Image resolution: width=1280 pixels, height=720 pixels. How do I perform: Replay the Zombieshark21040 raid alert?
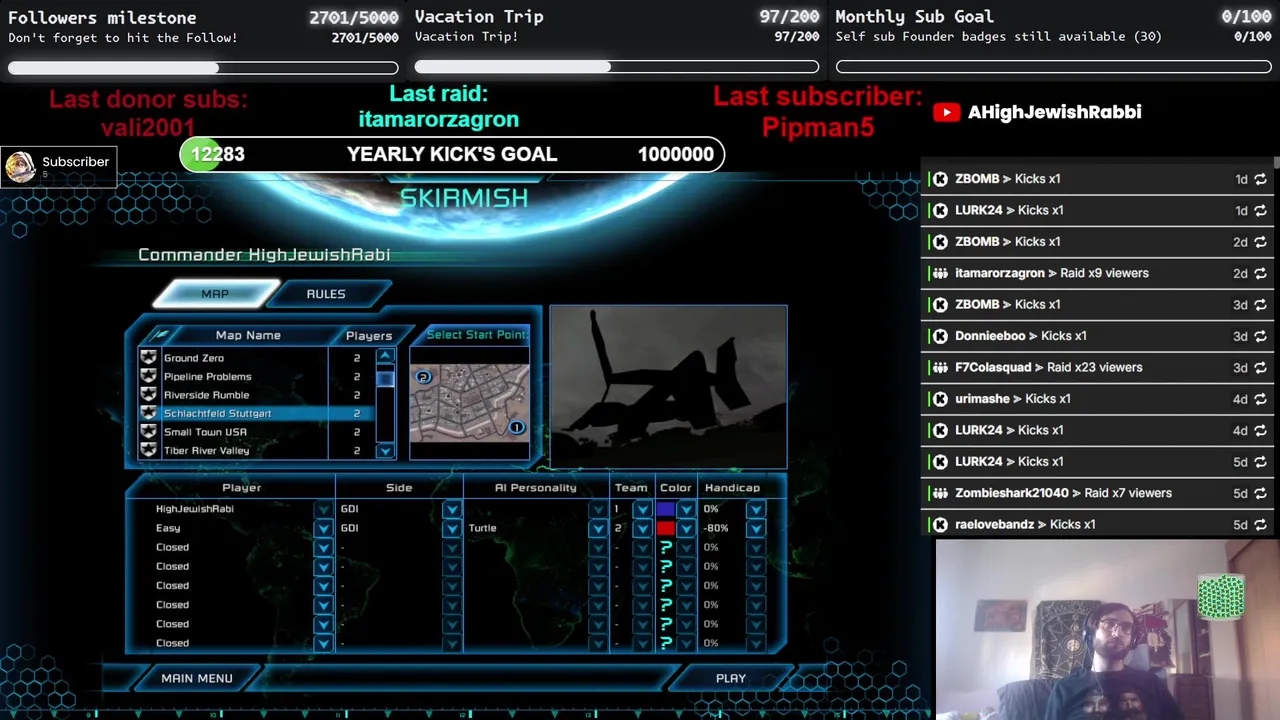click(1260, 493)
